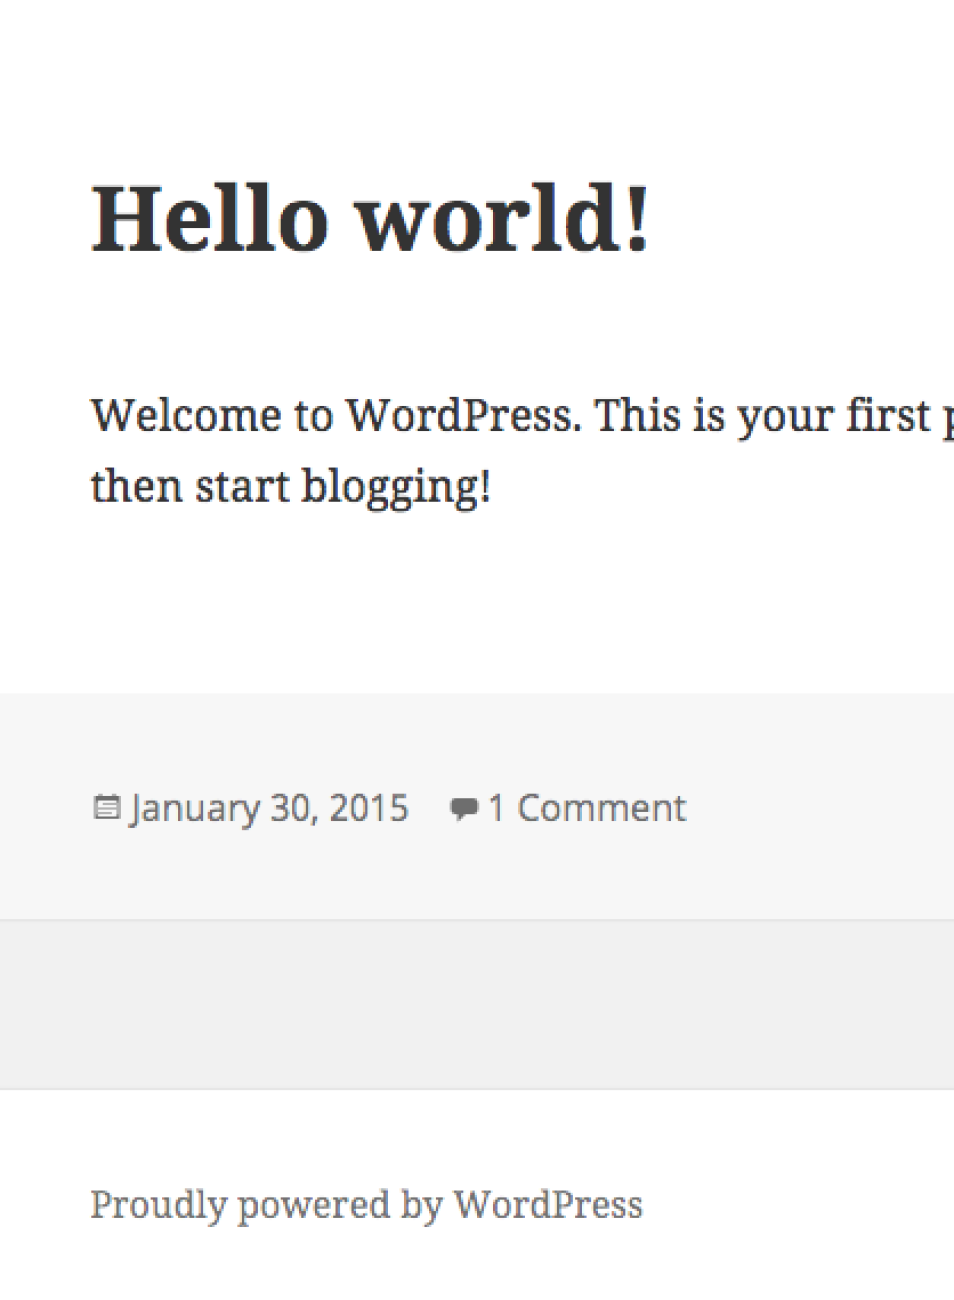
Task: Click the calendar icon beside the post date
Action: click(x=107, y=808)
